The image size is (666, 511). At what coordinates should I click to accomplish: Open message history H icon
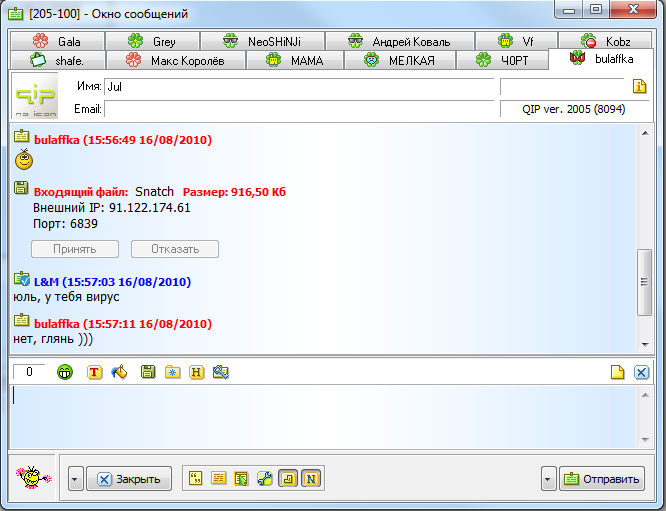pos(196,372)
